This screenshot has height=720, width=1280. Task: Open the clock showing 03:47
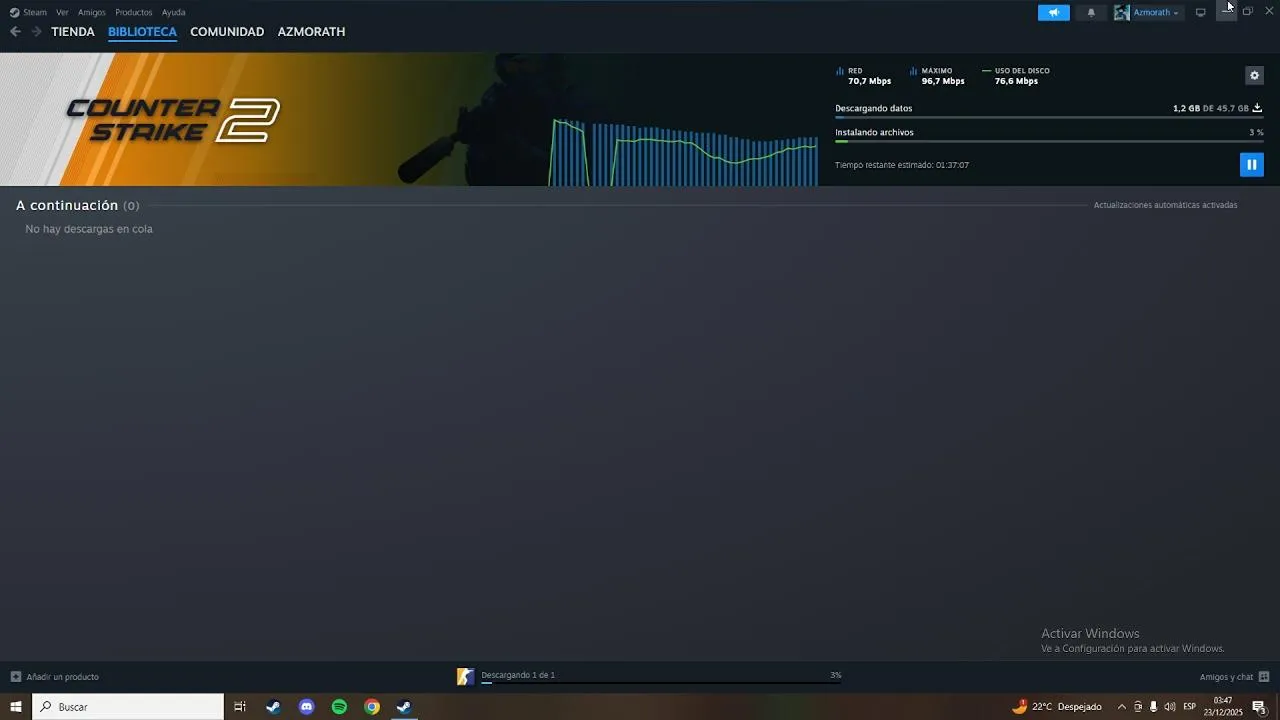(x=1223, y=707)
